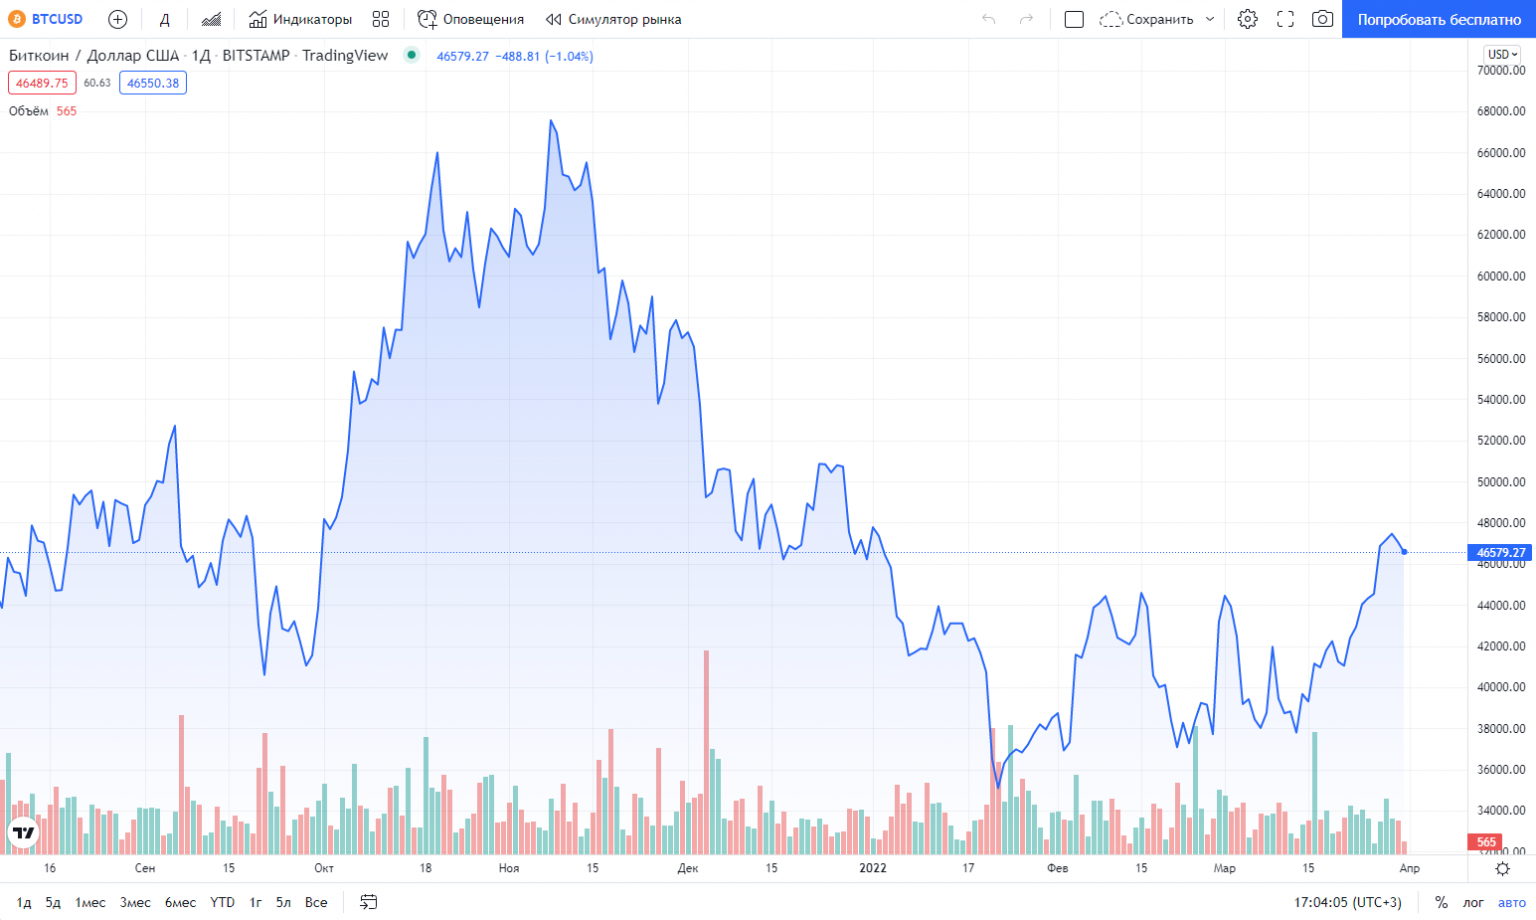This screenshot has width=1536, height=920.
Task: Open the Индикаторы panel
Action: pos(300,19)
